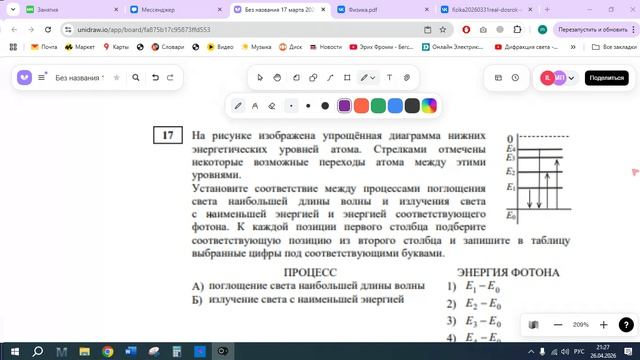Show more bookmarks chevron

pyautogui.click(x=573, y=47)
